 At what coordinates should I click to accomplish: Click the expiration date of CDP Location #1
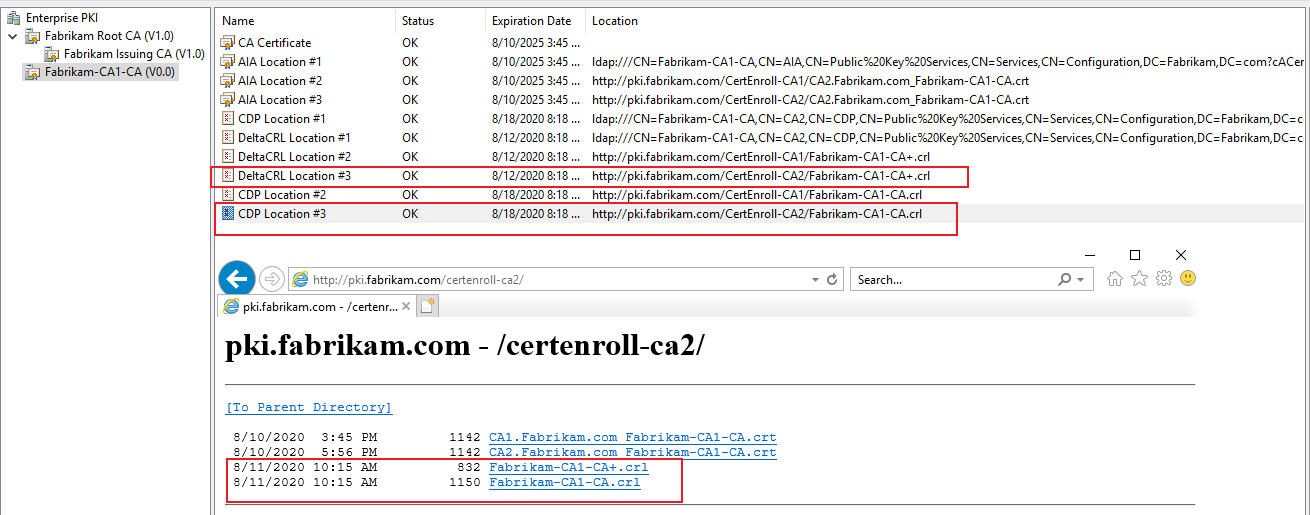click(x=535, y=119)
